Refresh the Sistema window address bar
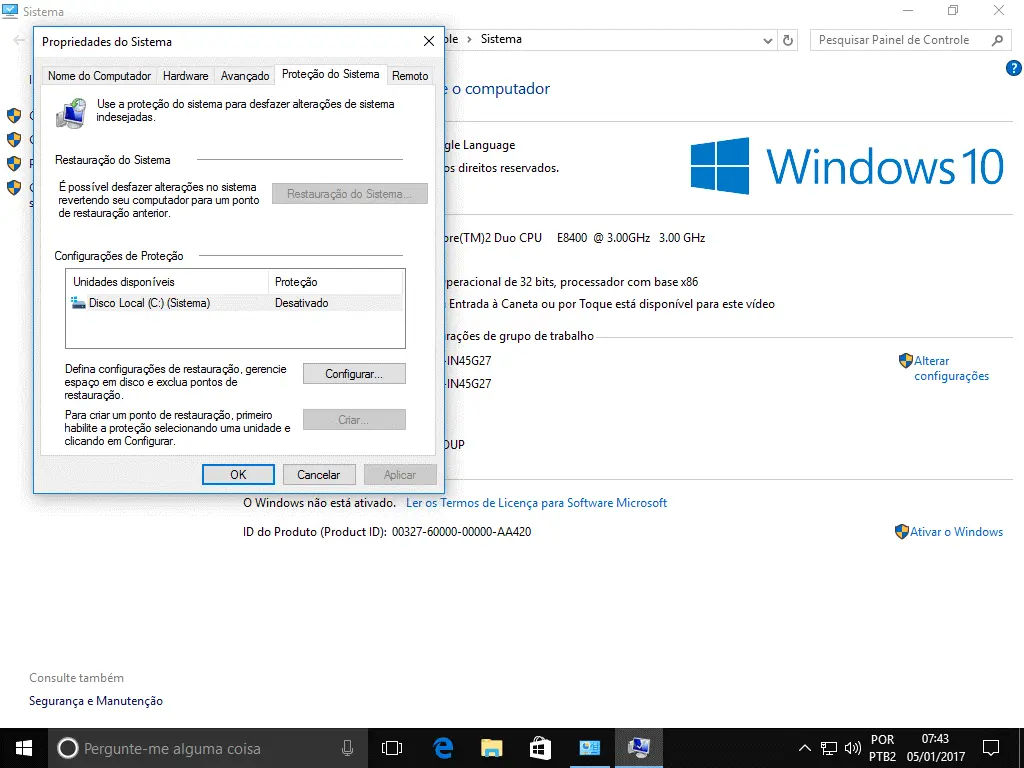 (788, 40)
